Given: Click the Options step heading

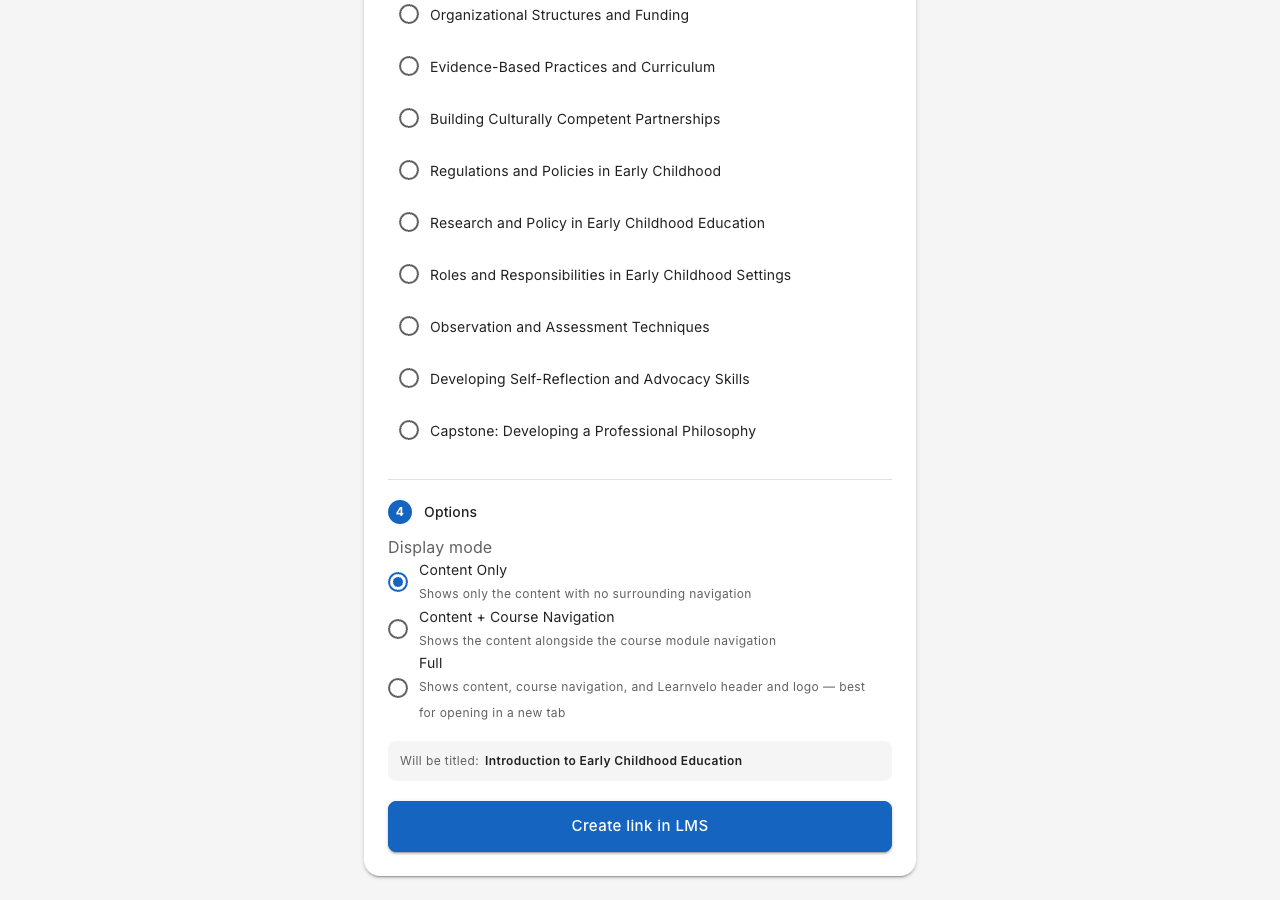Looking at the screenshot, I should pyautogui.click(x=450, y=512).
